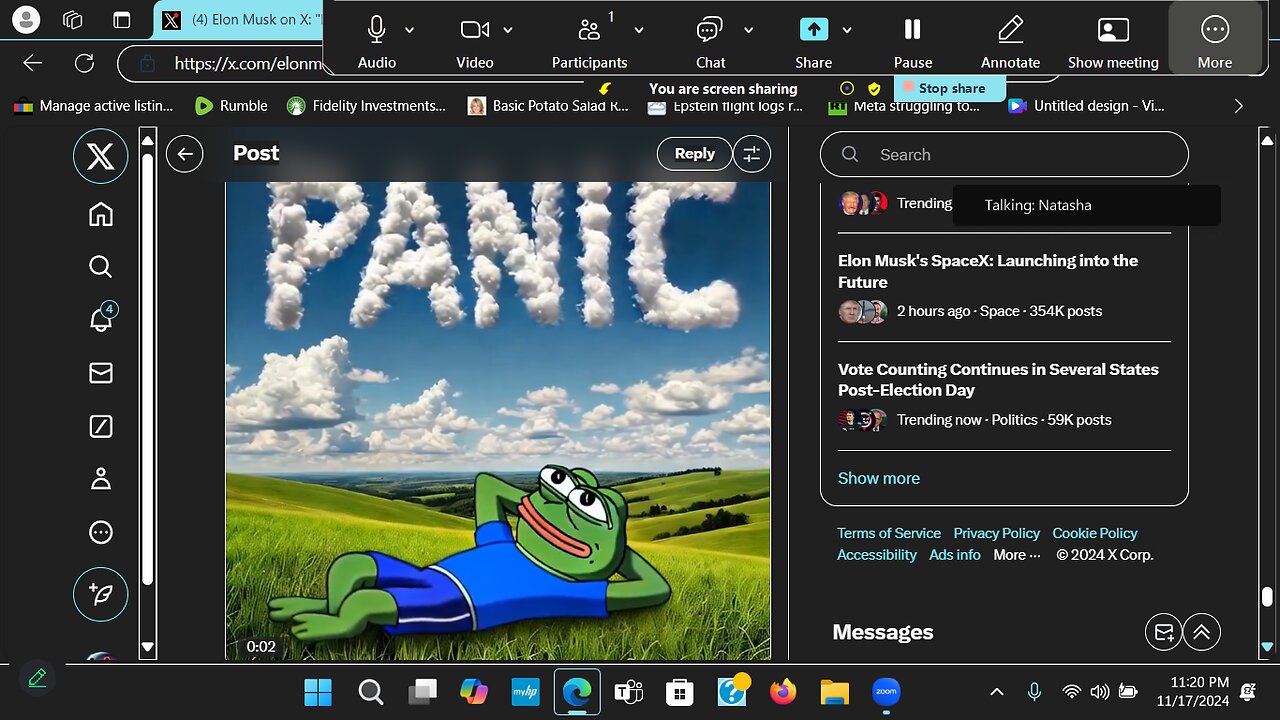
Task: Mute Zoom audio microphone
Action: pos(376,40)
